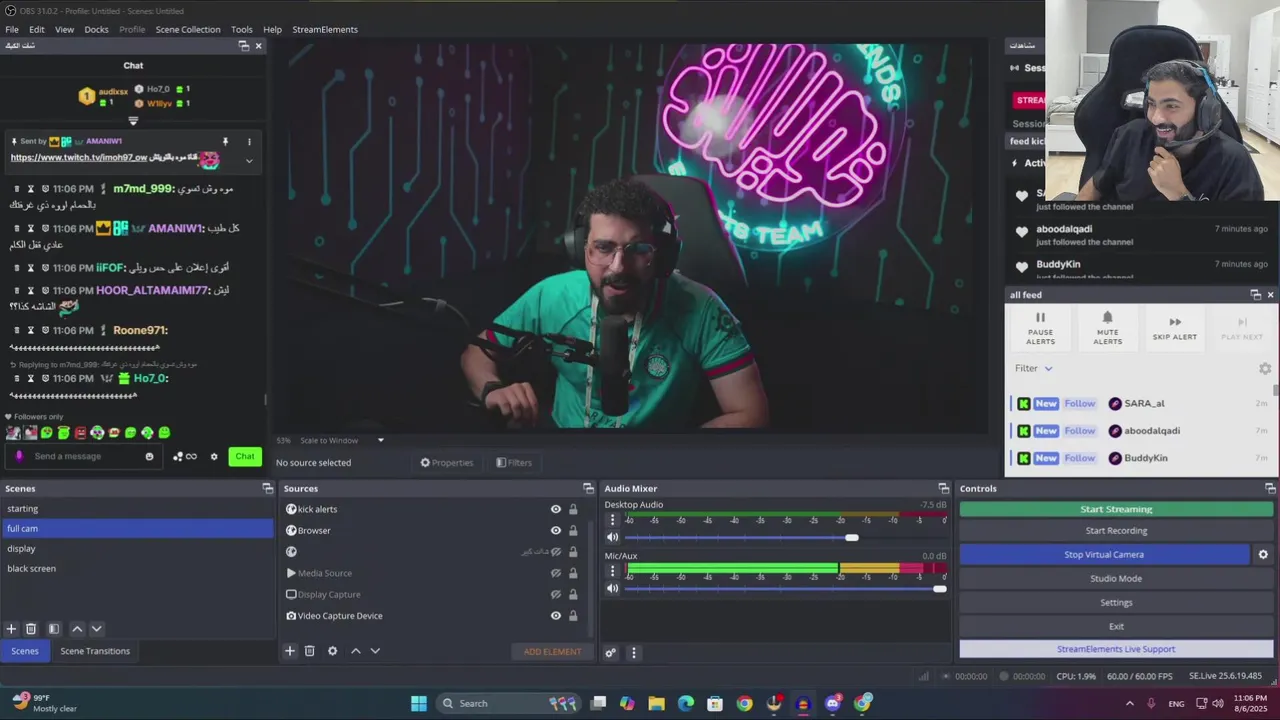Open Scene Collection menu

(x=188, y=30)
